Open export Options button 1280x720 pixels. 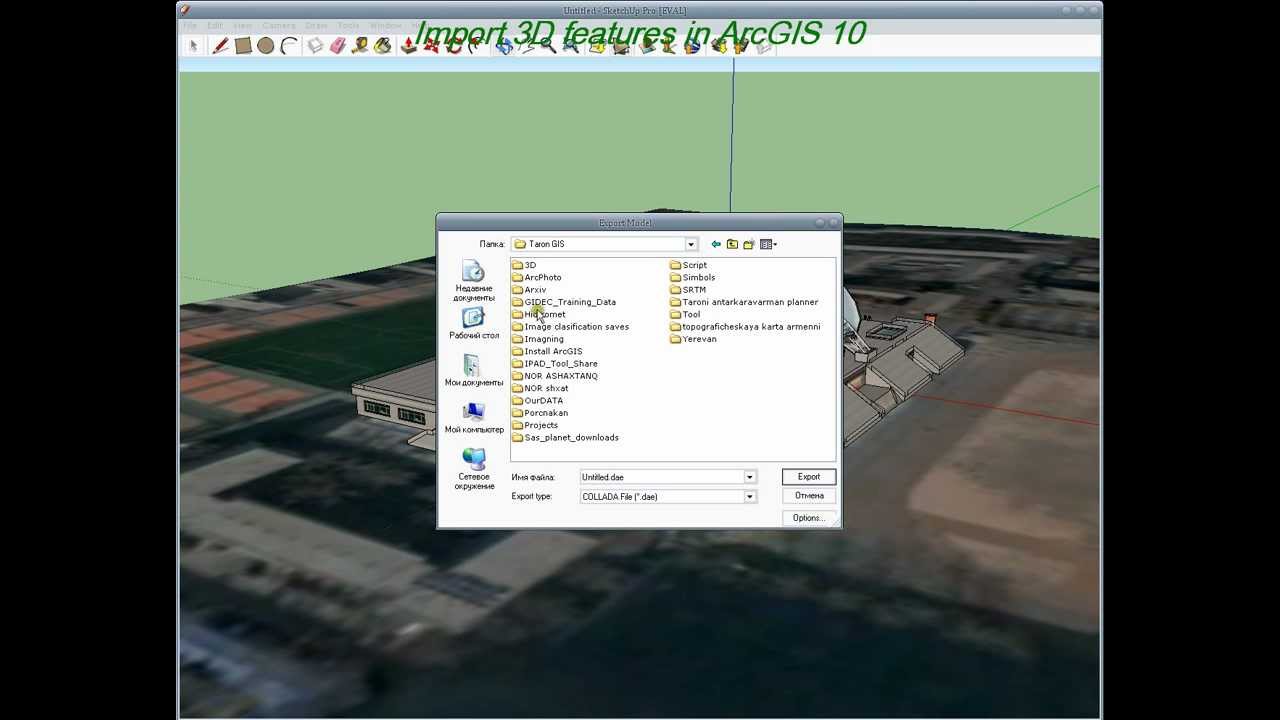tap(809, 518)
